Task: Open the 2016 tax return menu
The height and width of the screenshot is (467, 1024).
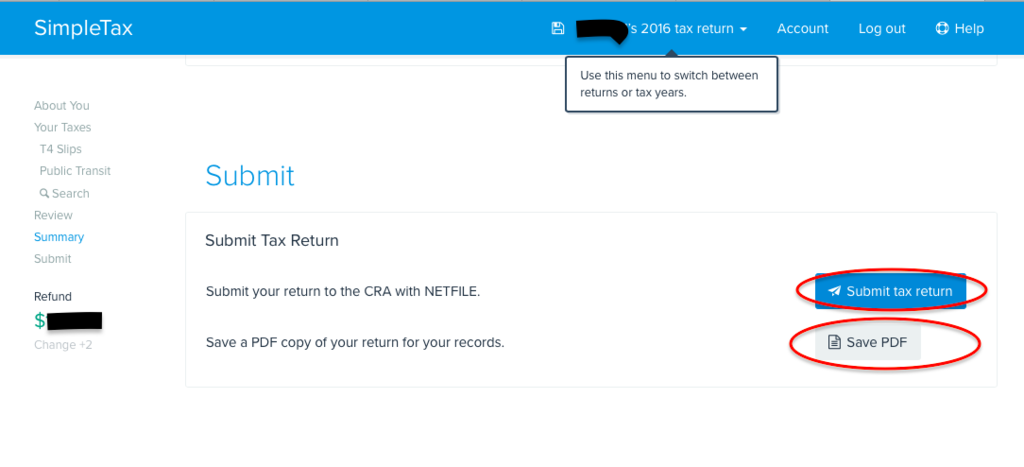Action: (x=661, y=29)
